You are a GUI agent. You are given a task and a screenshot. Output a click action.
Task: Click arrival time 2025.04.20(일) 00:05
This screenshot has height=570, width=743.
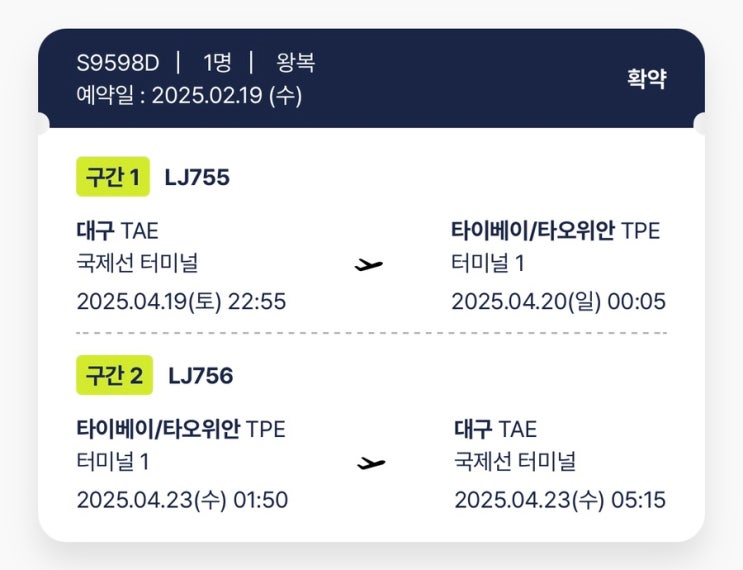click(x=558, y=301)
